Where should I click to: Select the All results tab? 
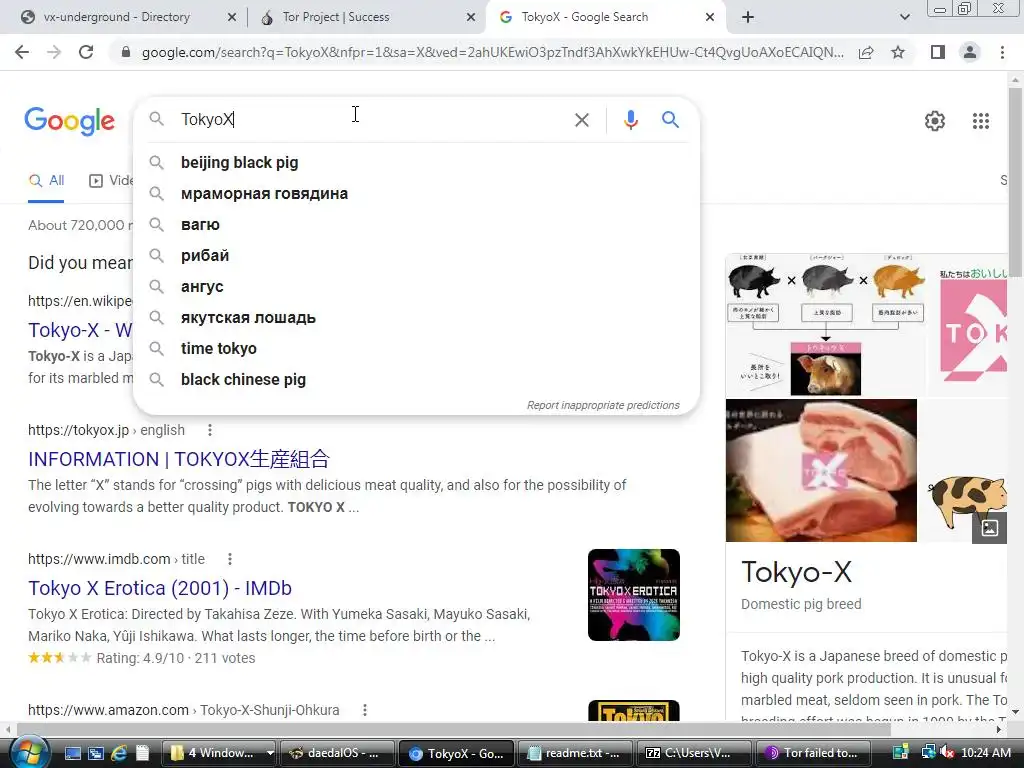pos(46,181)
